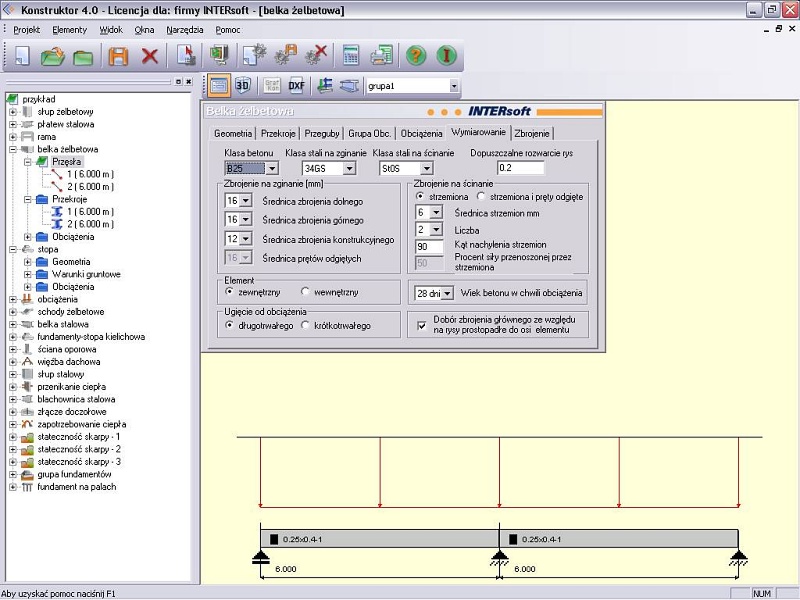The height and width of the screenshot is (600, 800).
Task: Uncheck the 'Dobór zbrojenia głównego' checkbox
Action: (421, 324)
